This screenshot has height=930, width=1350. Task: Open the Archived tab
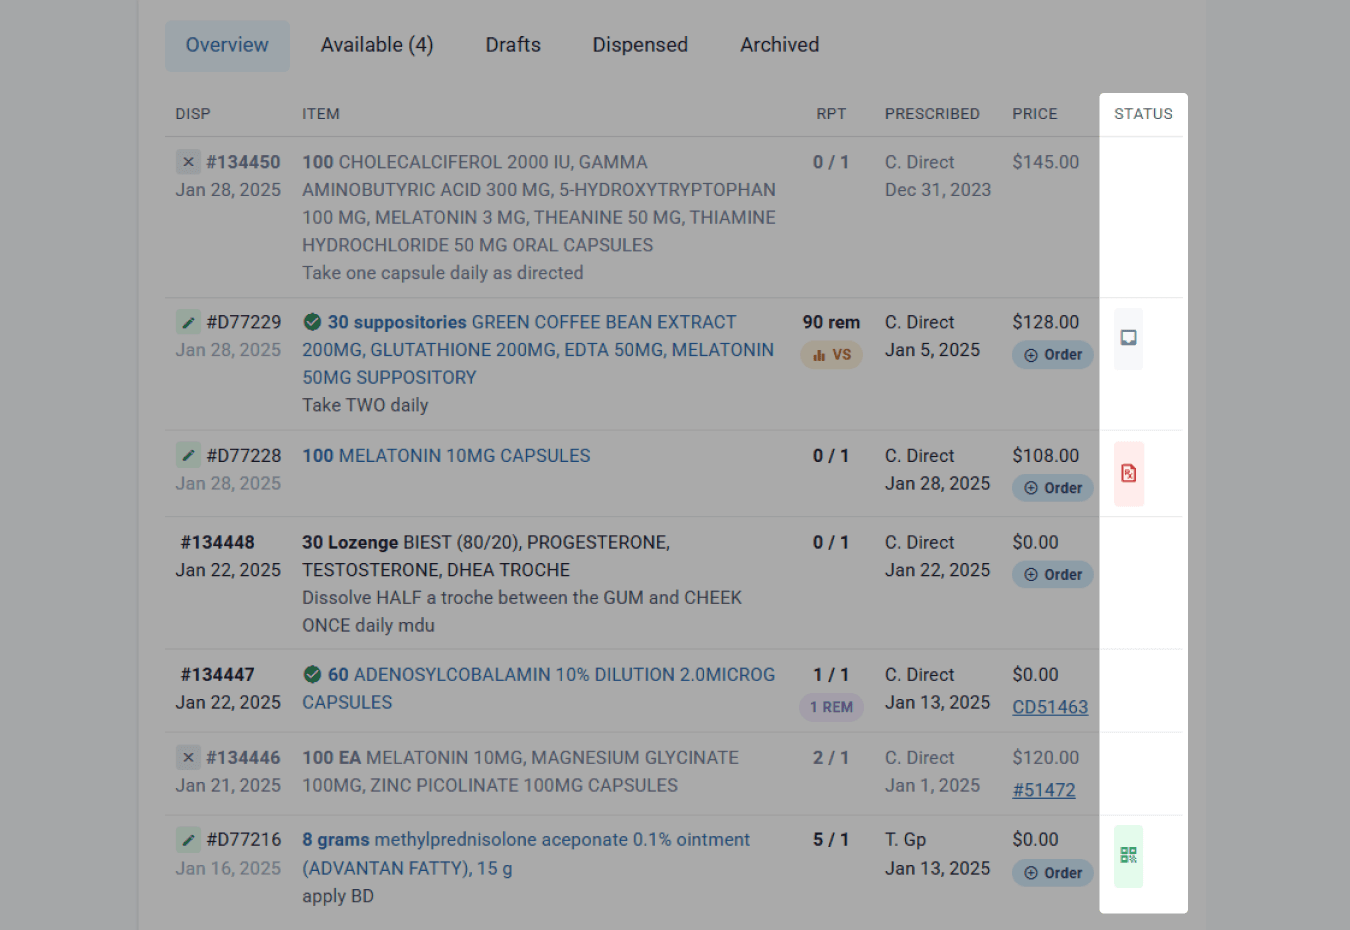(x=779, y=45)
